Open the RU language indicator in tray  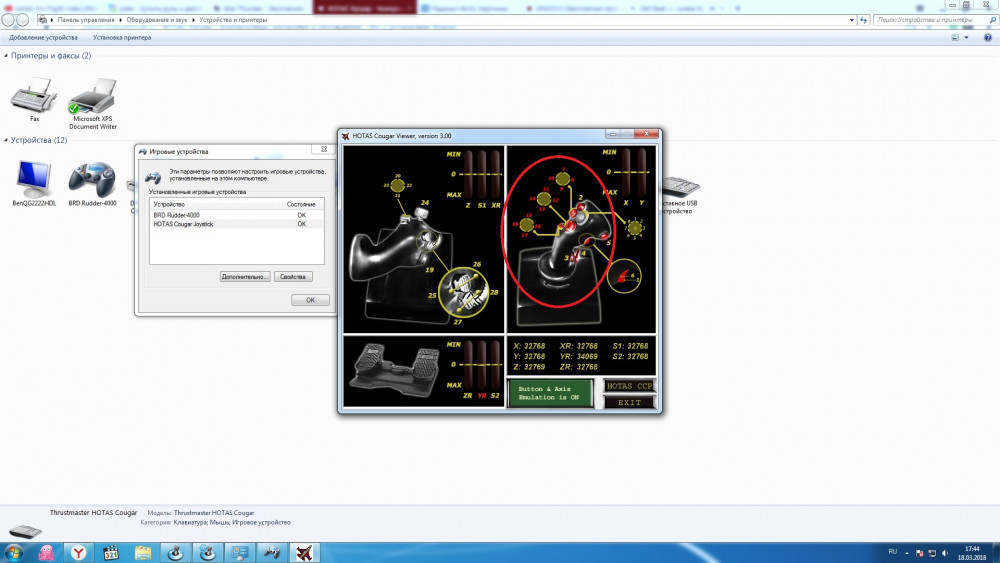pos(893,551)
